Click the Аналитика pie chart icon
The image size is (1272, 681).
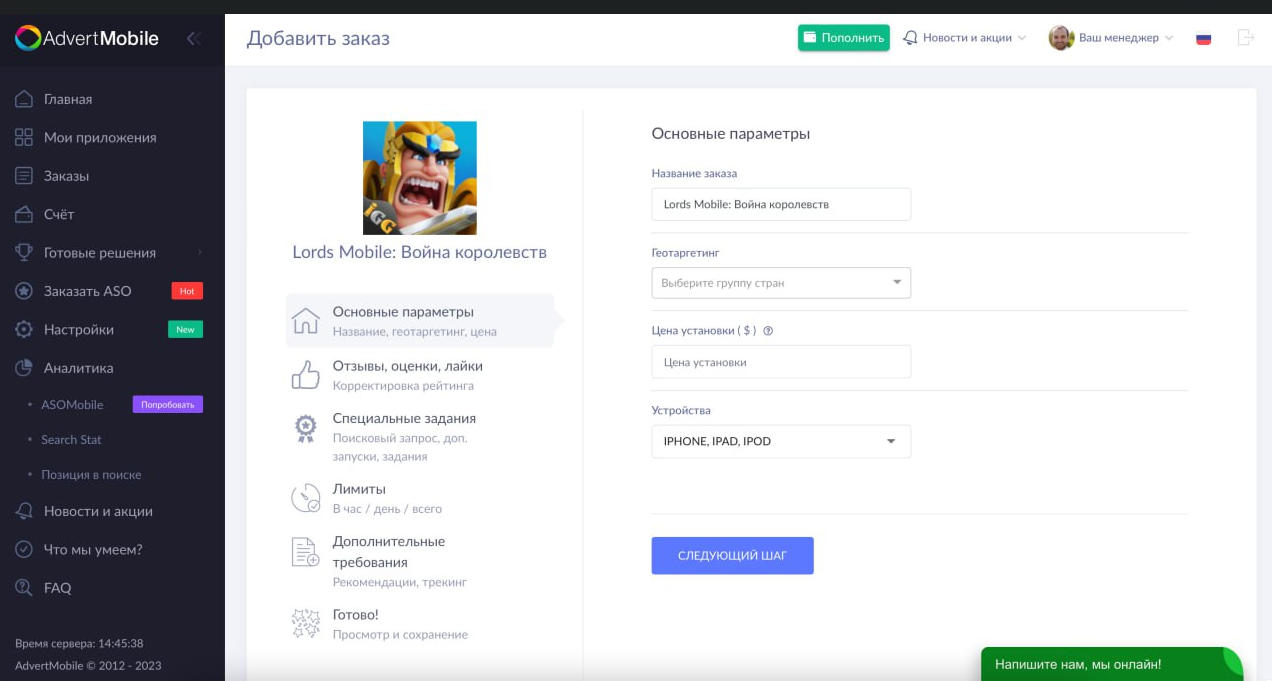tap(24, 368)
